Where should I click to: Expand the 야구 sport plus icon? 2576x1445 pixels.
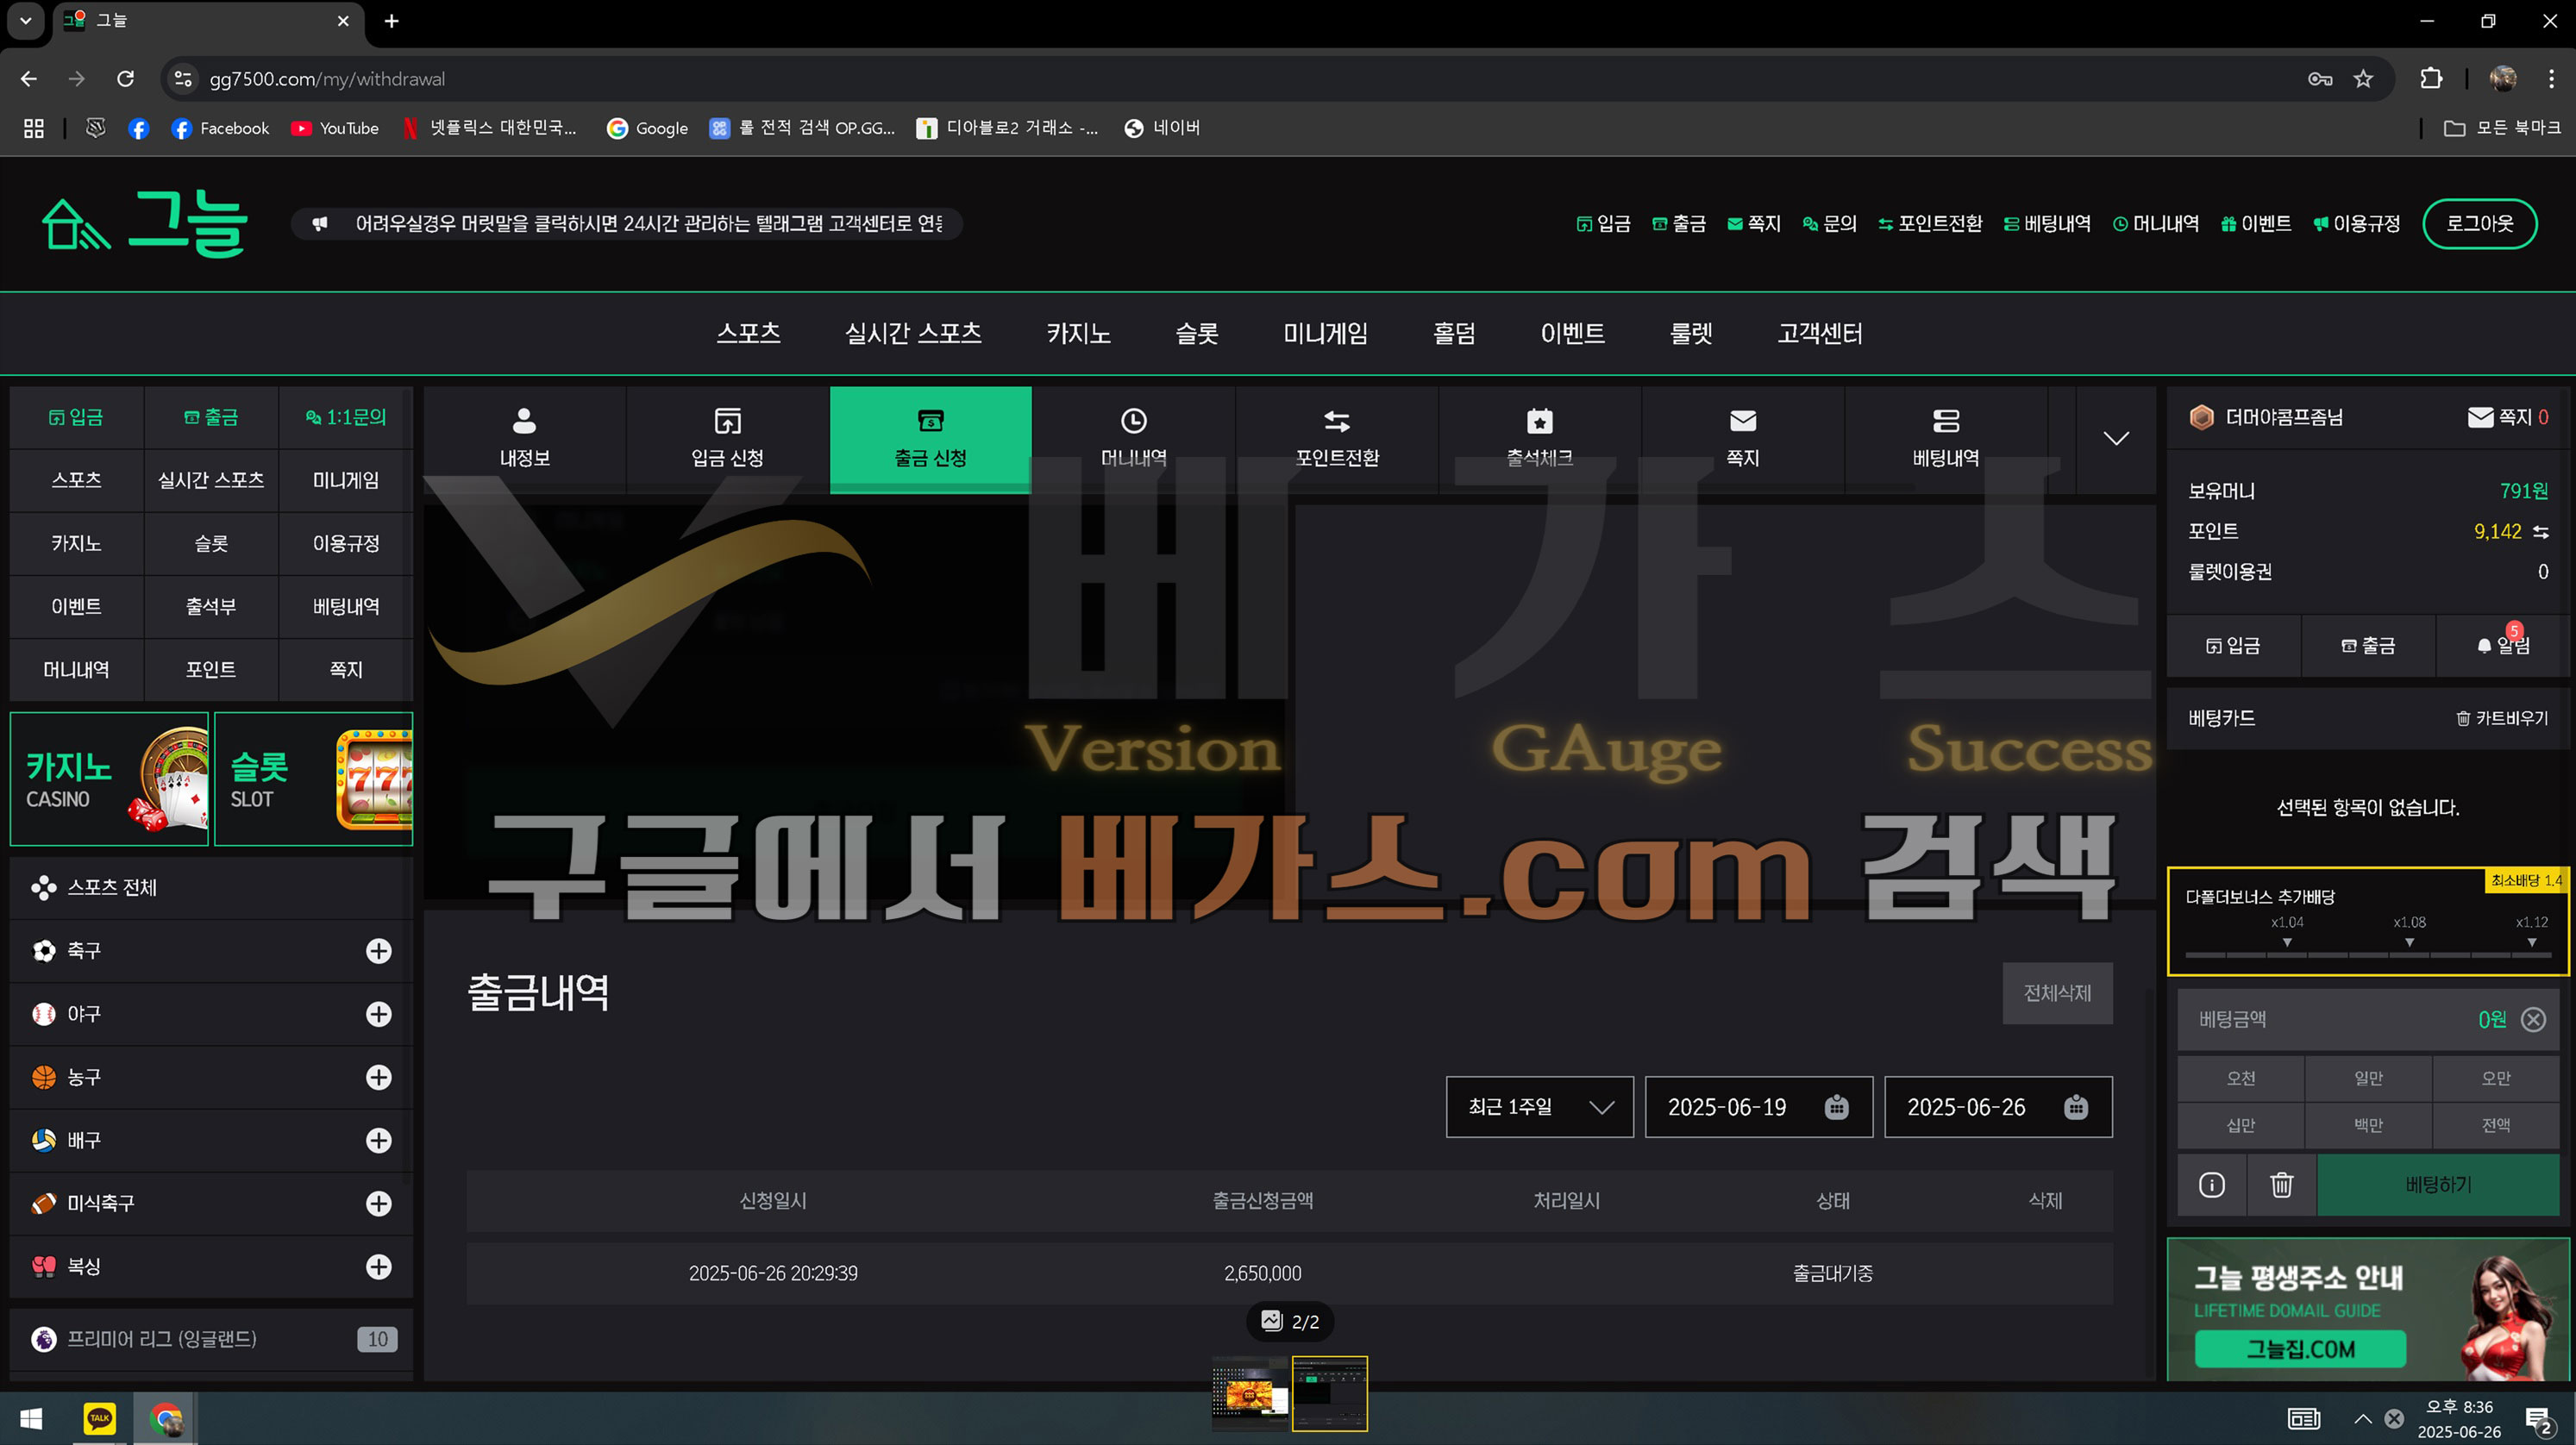point(378,1013)
